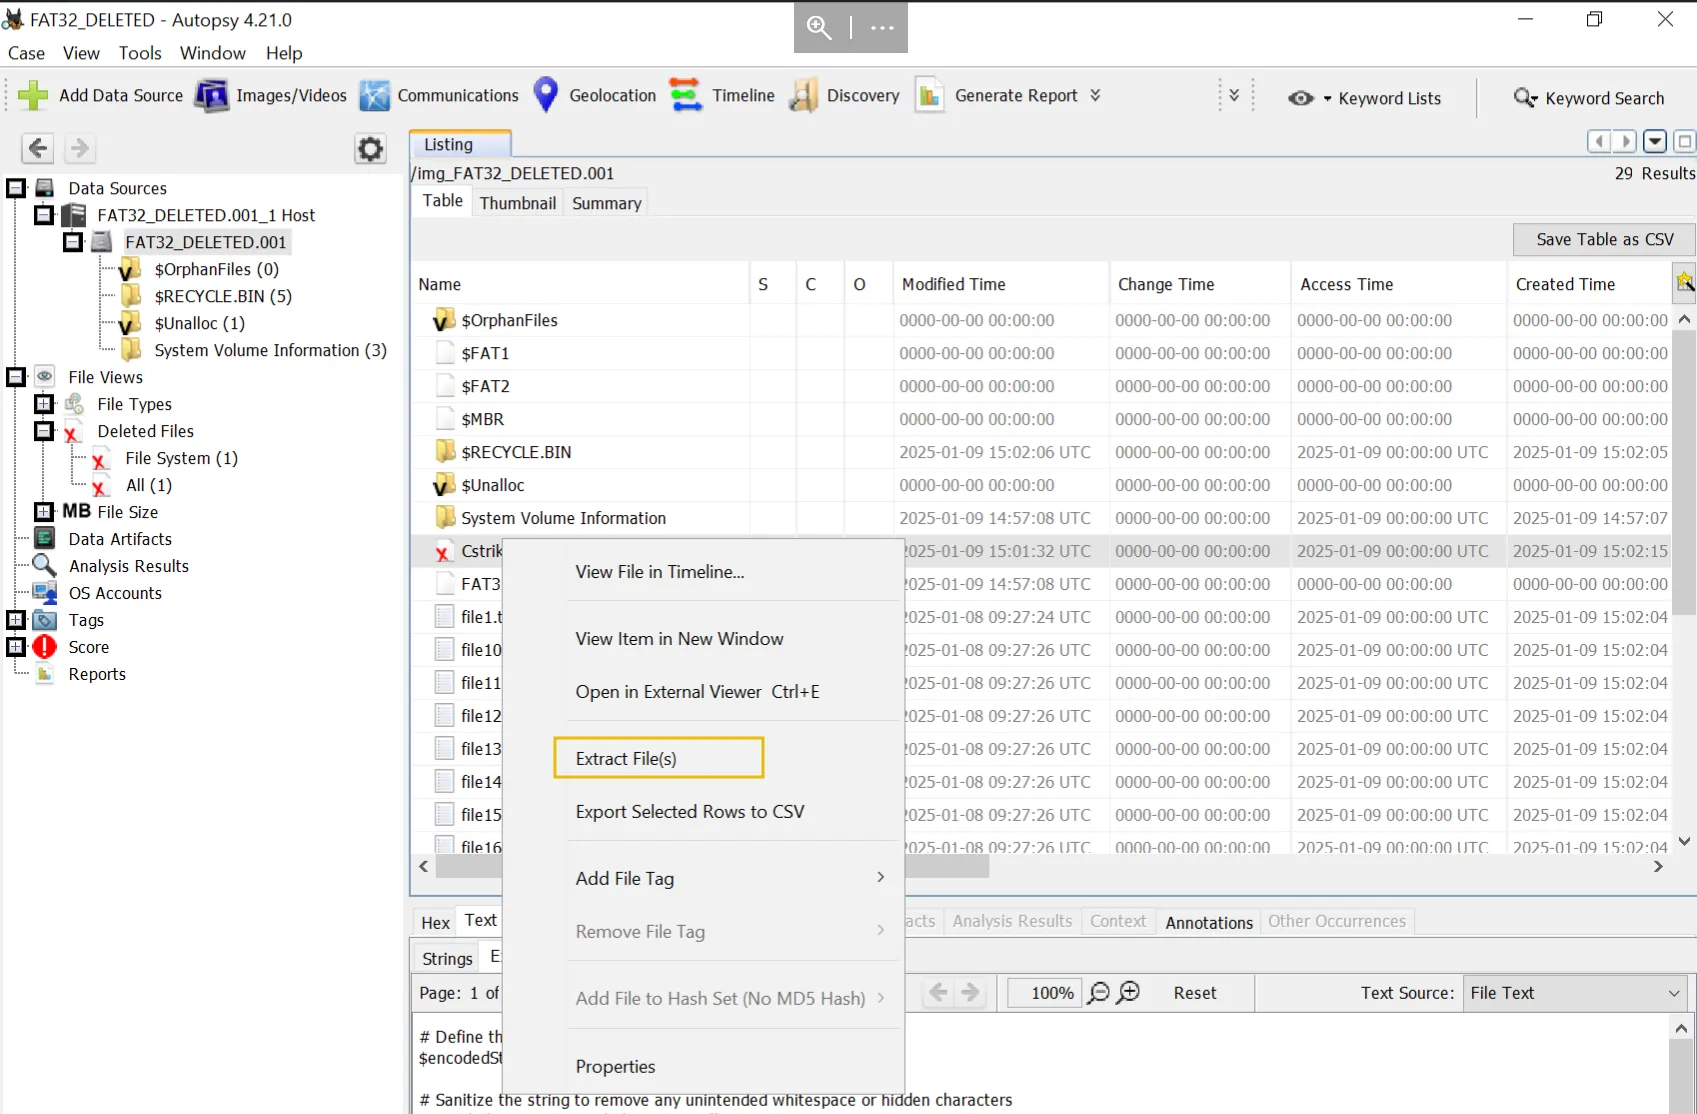Zoom out the text view
The width and height of the screenshot is (1697, 1114).
pyautogui.click(x=1098, y=993)
